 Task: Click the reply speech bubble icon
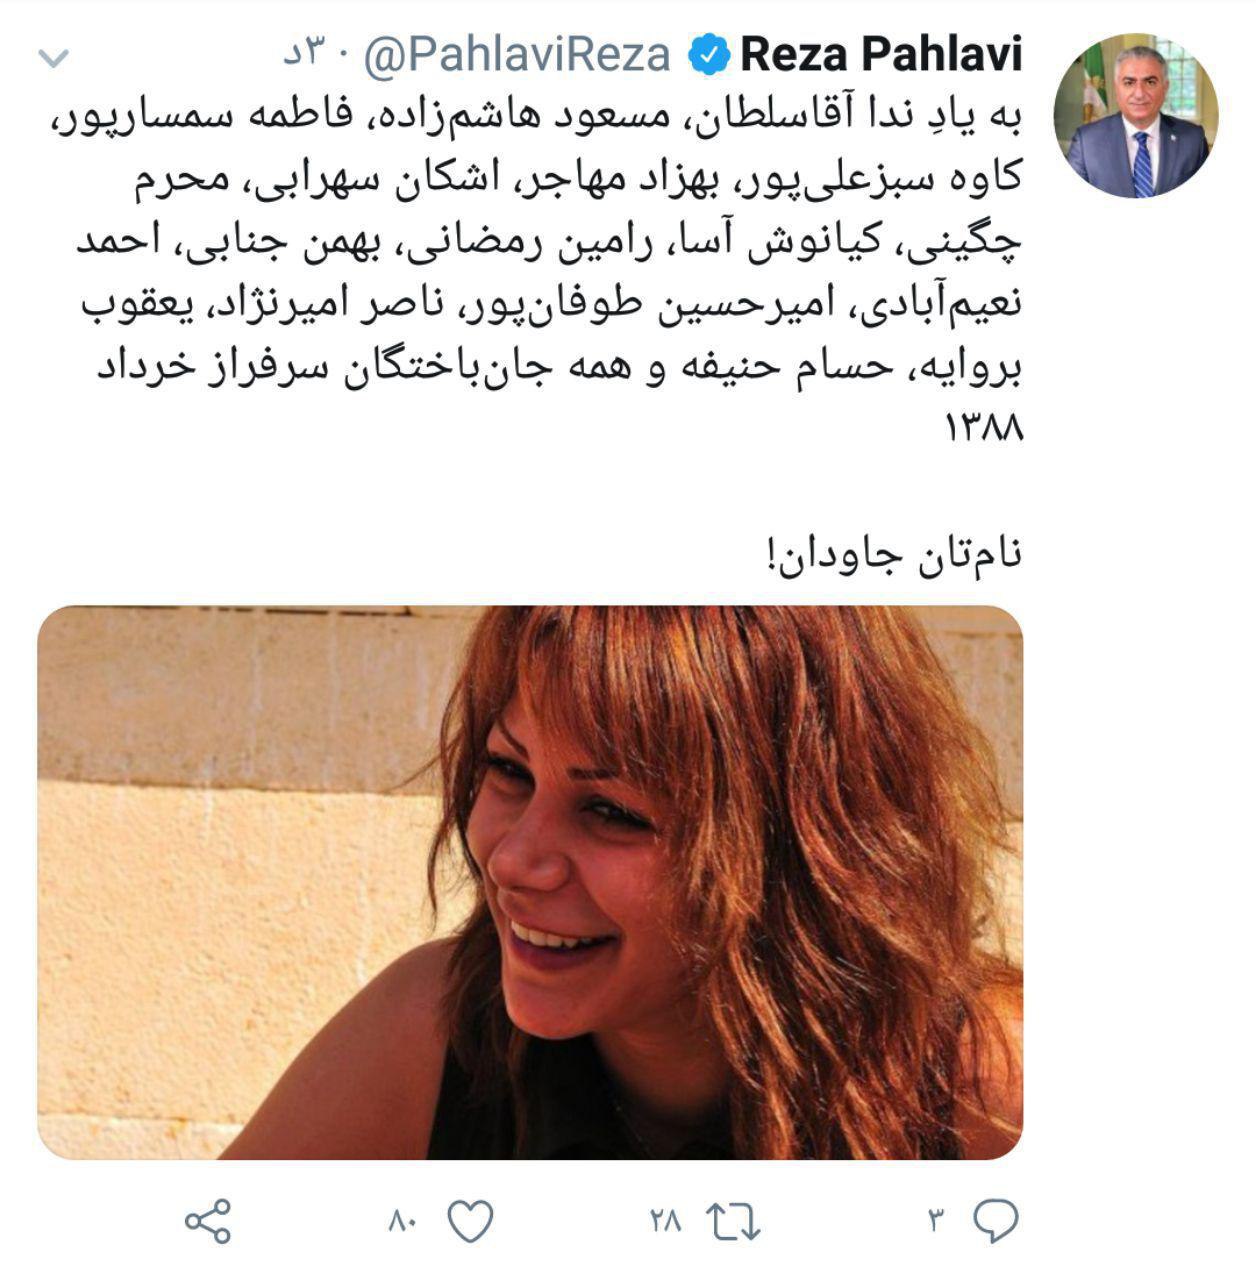(x=996, y=1220)
